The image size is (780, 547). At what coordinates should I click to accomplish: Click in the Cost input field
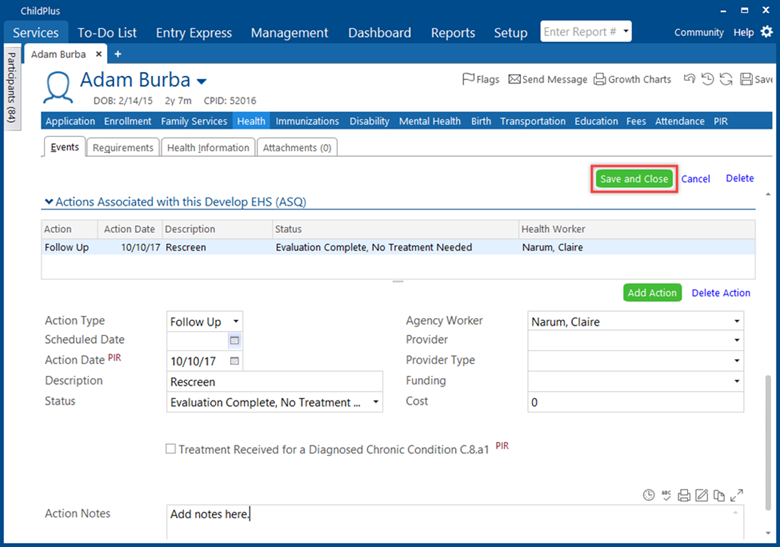635,402
